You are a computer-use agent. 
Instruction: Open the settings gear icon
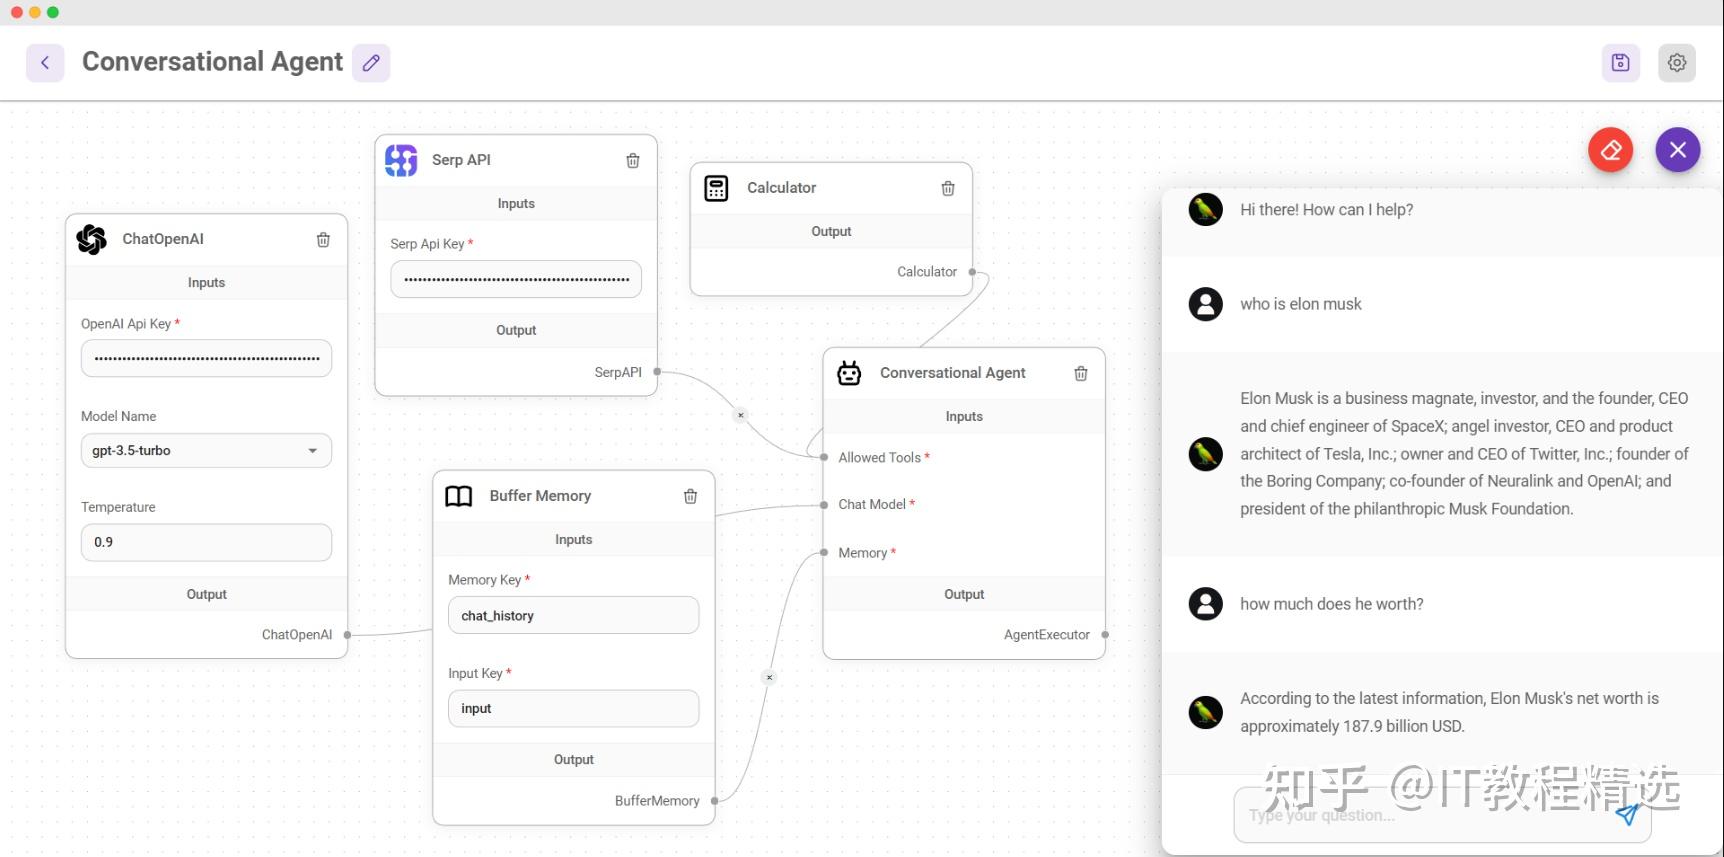tap(1677, 62)
